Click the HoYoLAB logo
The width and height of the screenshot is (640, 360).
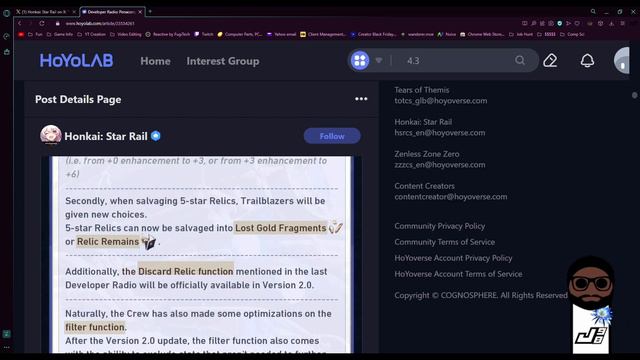pos(76,61)
